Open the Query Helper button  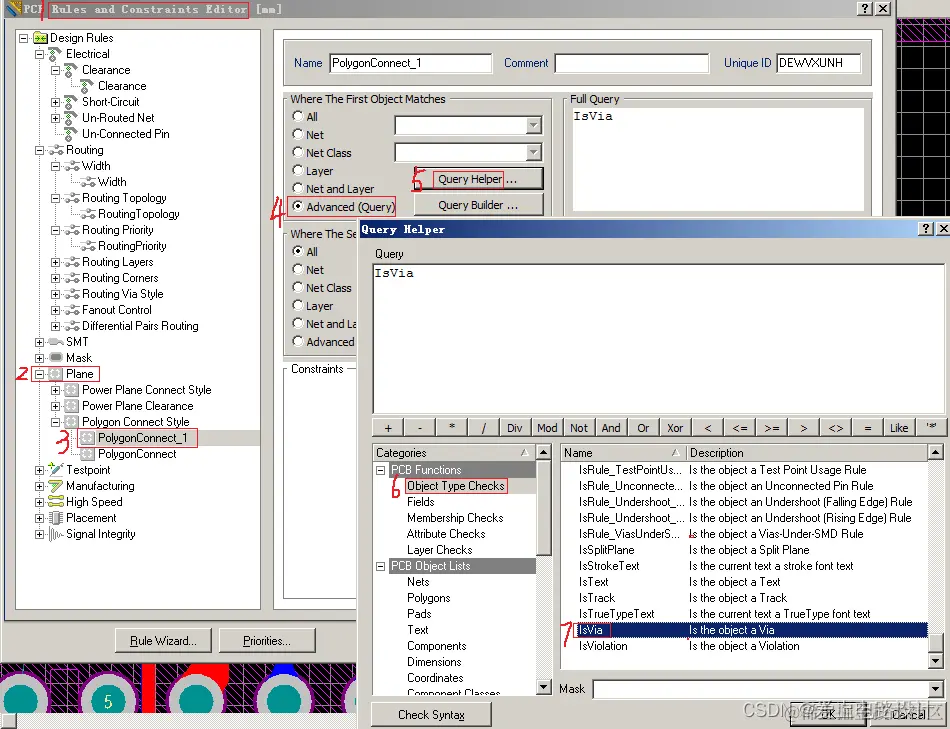point(478,179)
